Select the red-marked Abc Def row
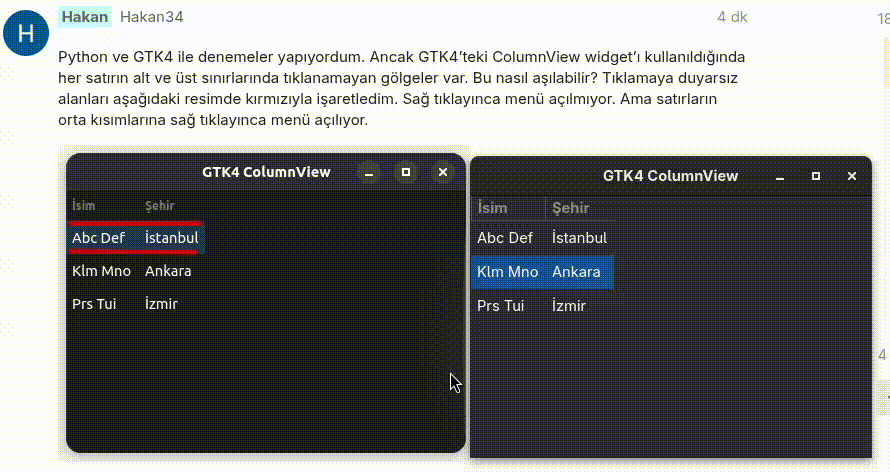Image resolution: width=890 pixels, height=472 pixels. (x=135, y=238)
